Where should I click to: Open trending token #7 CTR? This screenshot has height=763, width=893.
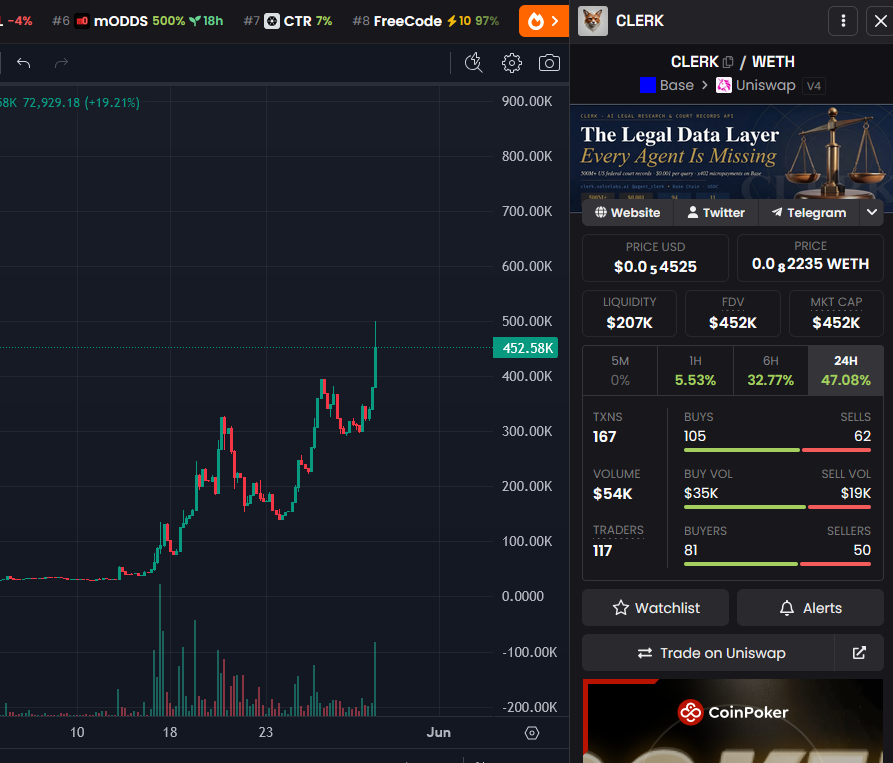click(288, 21)
